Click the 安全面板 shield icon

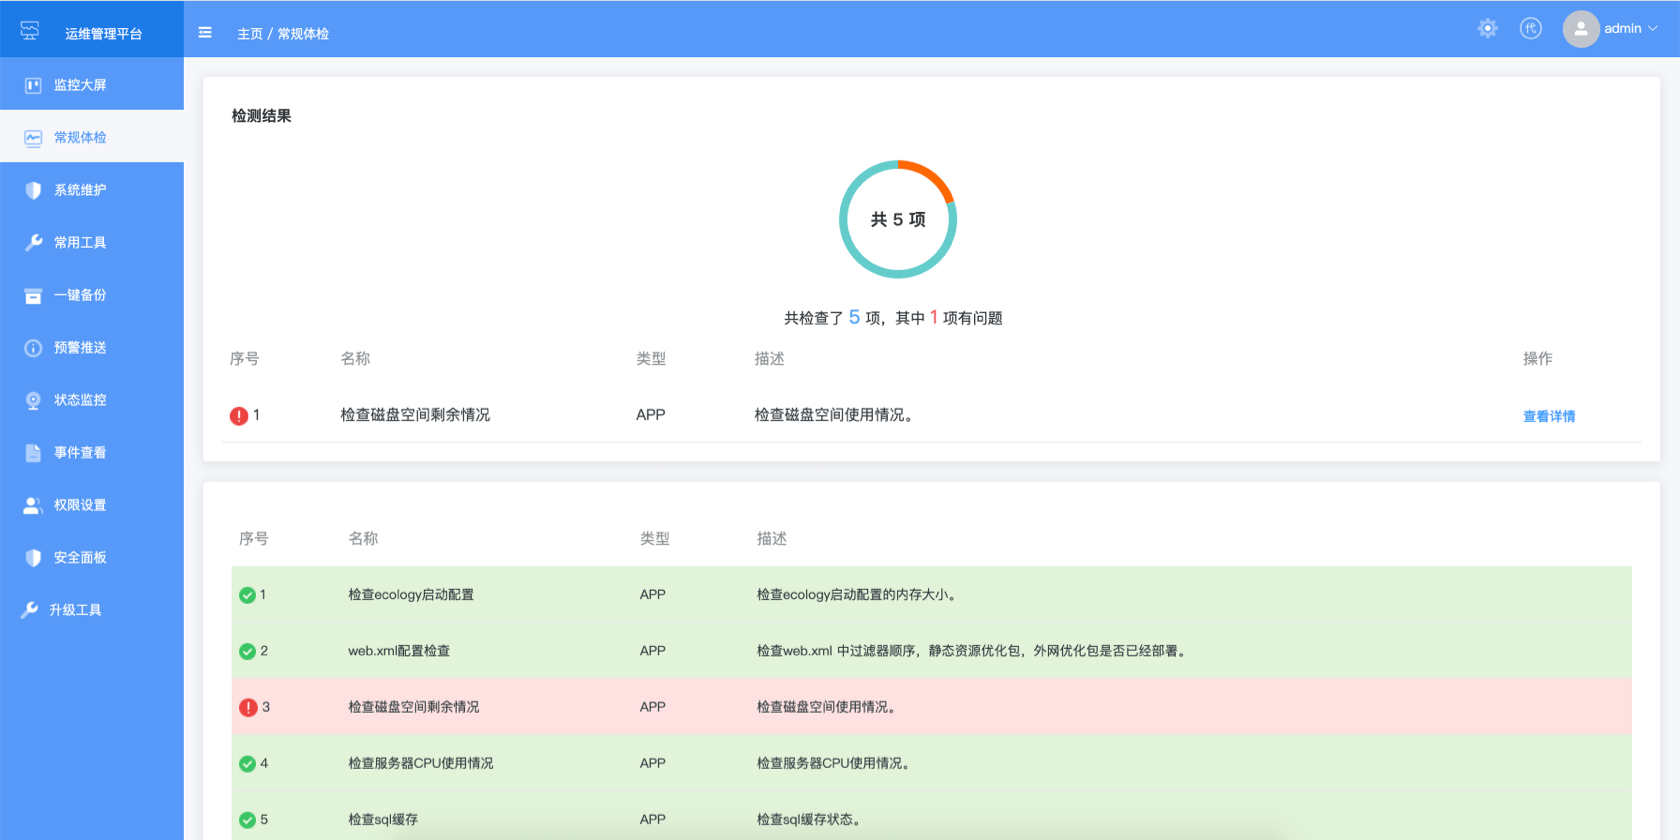pos(33,558)
